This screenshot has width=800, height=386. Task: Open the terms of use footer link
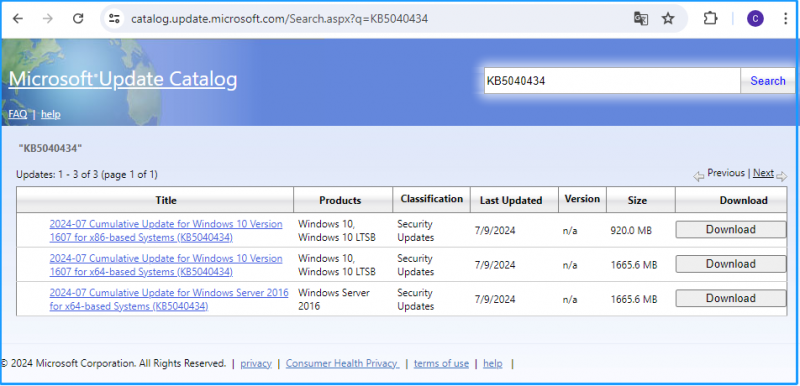pyautogui.click(x=441, y=364)
